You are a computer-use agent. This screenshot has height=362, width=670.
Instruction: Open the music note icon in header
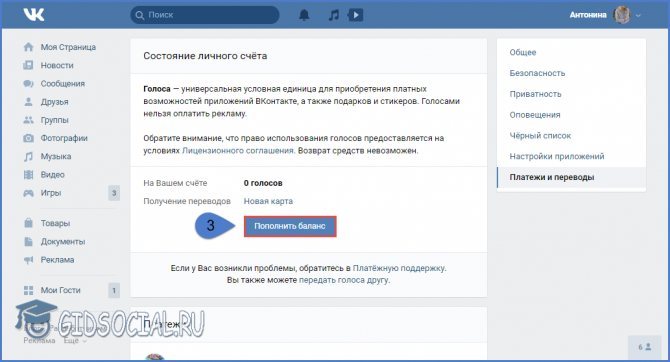(333, 15)
